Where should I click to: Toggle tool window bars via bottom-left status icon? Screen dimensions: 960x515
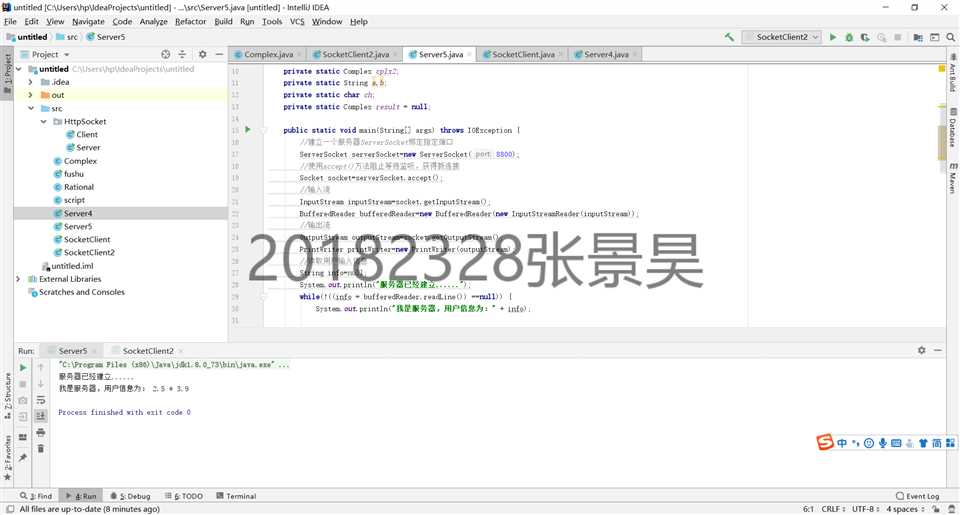pos(9,509)
